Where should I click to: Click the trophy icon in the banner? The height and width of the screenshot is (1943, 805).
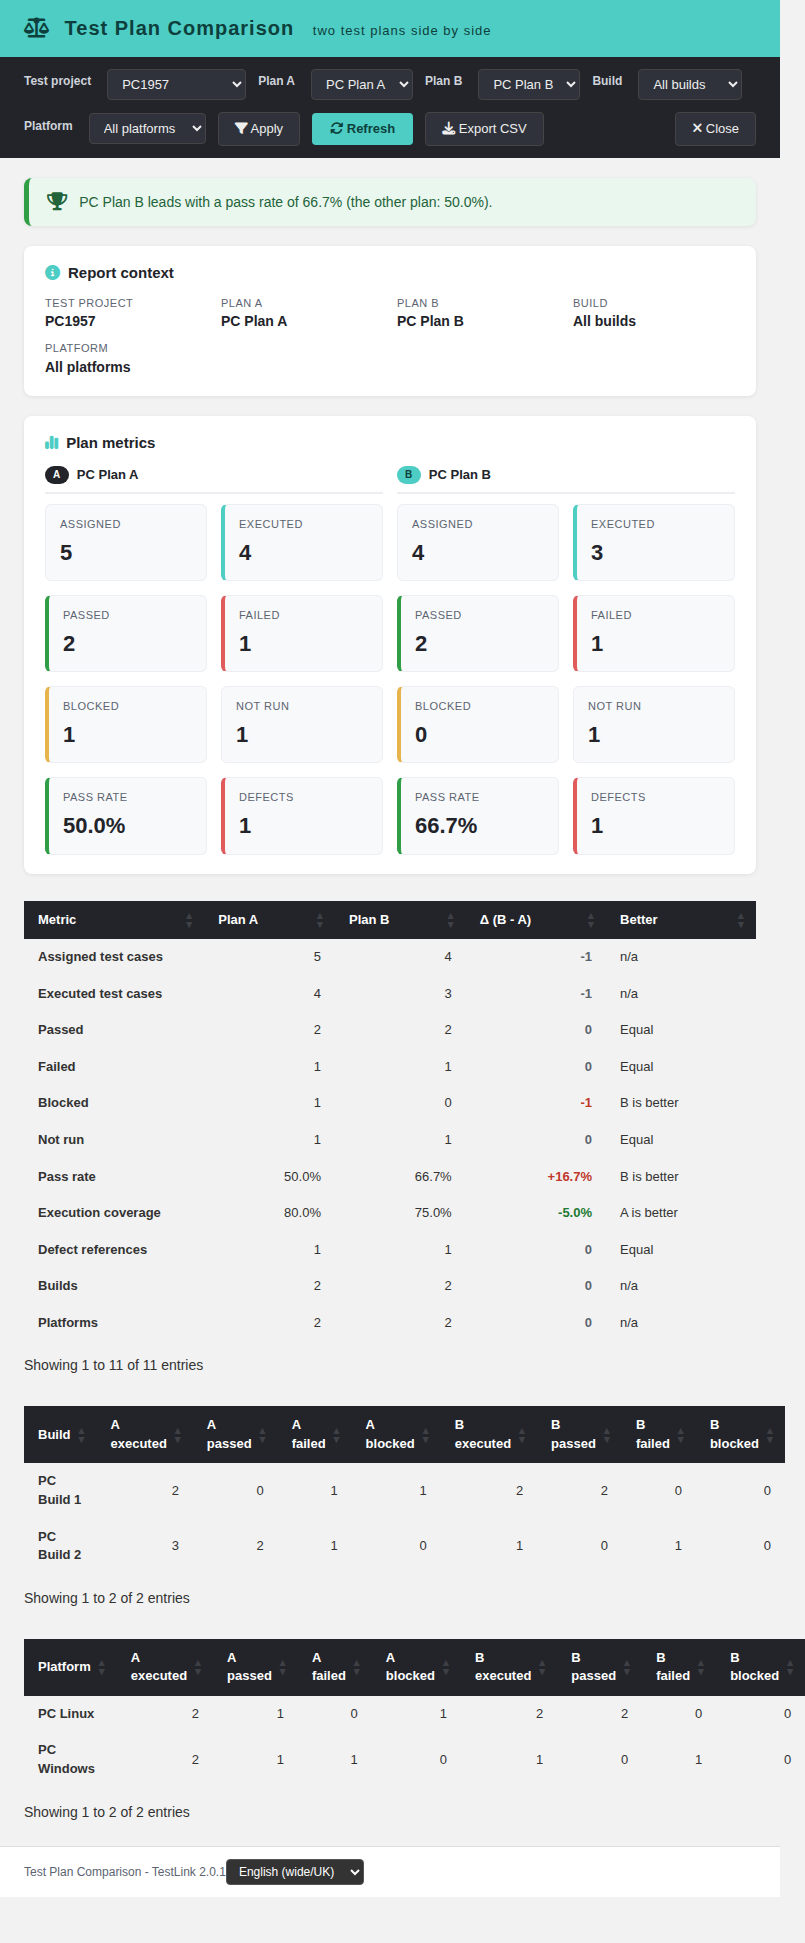58,201
